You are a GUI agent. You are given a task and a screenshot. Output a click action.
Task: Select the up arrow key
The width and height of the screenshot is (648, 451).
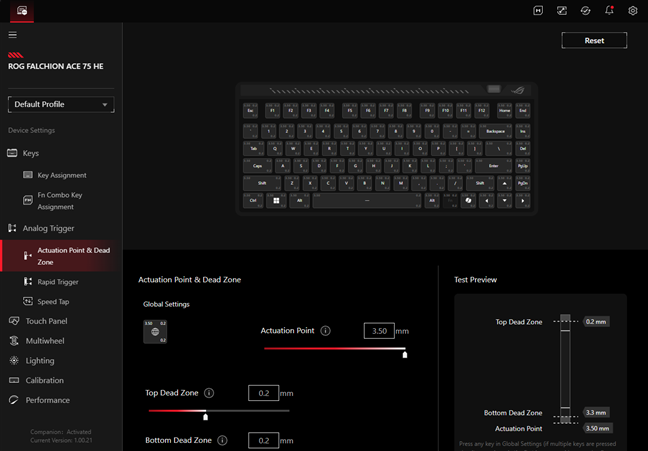click(505, 183)
